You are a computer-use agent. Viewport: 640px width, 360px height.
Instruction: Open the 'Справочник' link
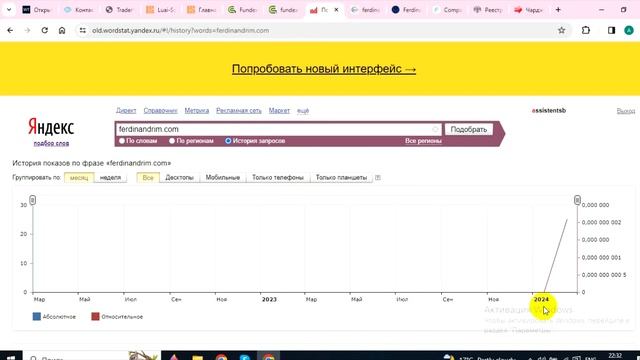pos(160,111)
